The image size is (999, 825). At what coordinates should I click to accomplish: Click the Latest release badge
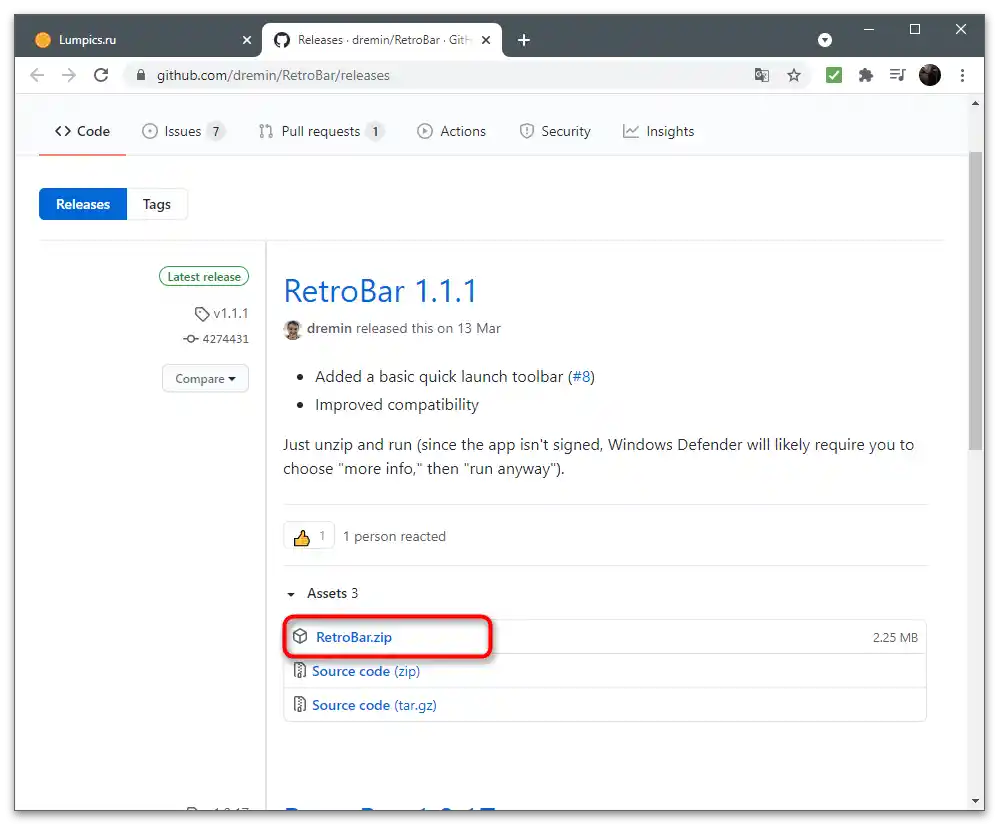pyautogui.click(x=204, y=276)
